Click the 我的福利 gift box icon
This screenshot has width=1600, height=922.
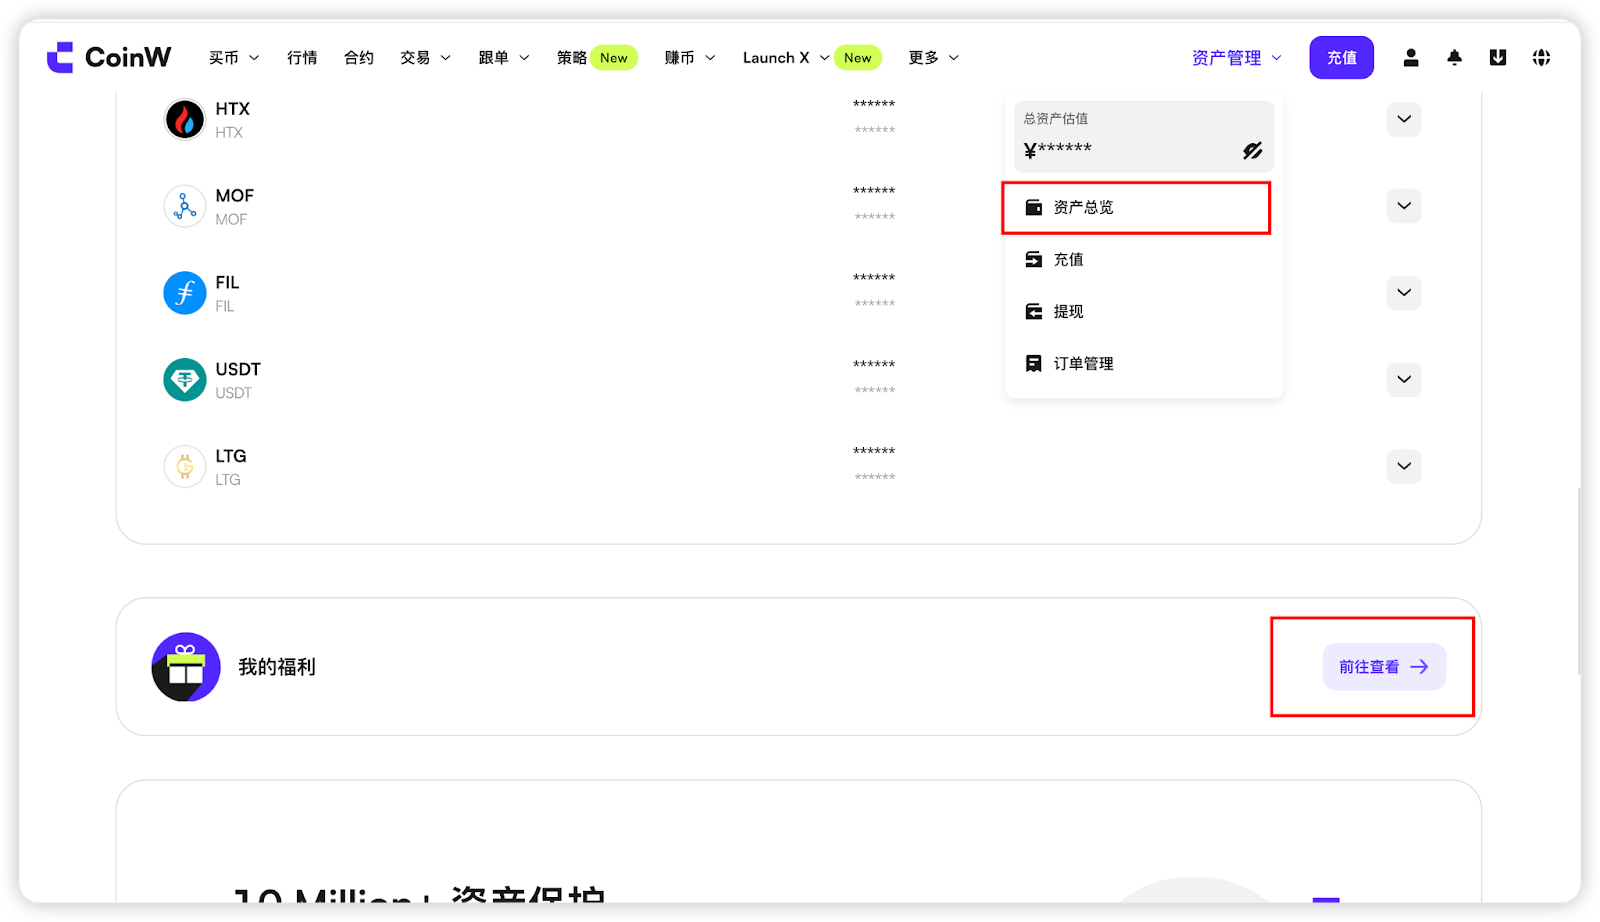coord(186,667)
